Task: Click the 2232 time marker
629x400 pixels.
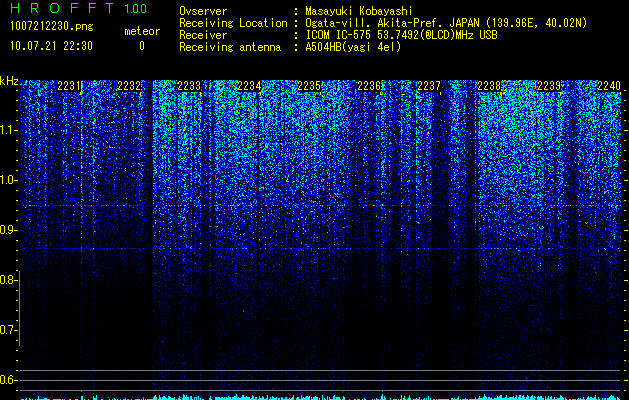Action: pos(129,86)
